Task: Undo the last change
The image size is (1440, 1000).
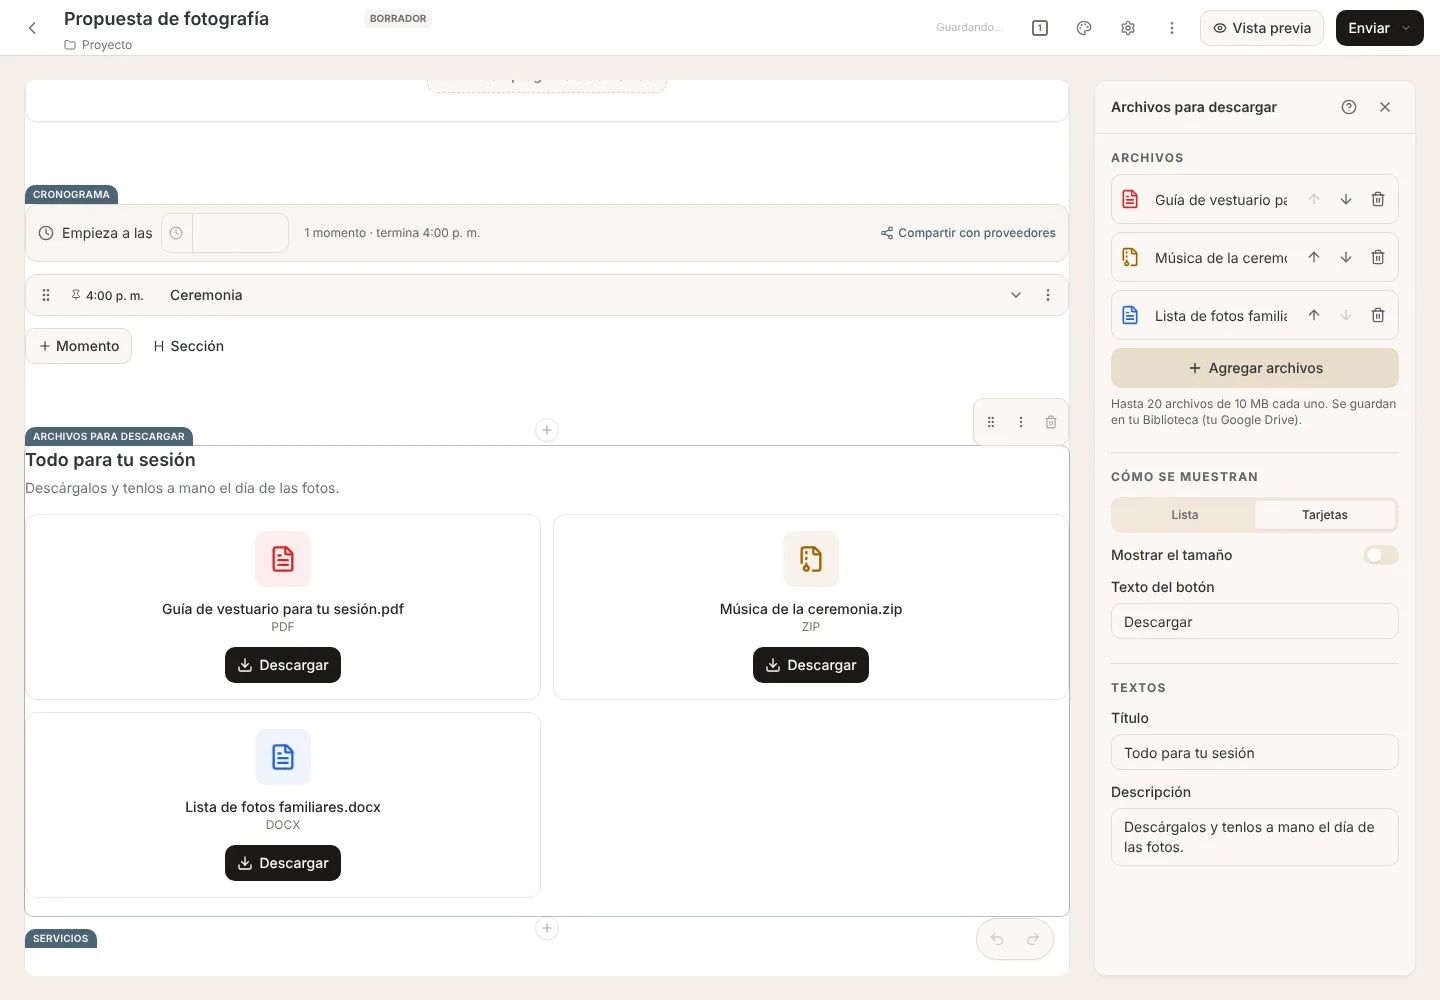Action: (x=997, y=939)
